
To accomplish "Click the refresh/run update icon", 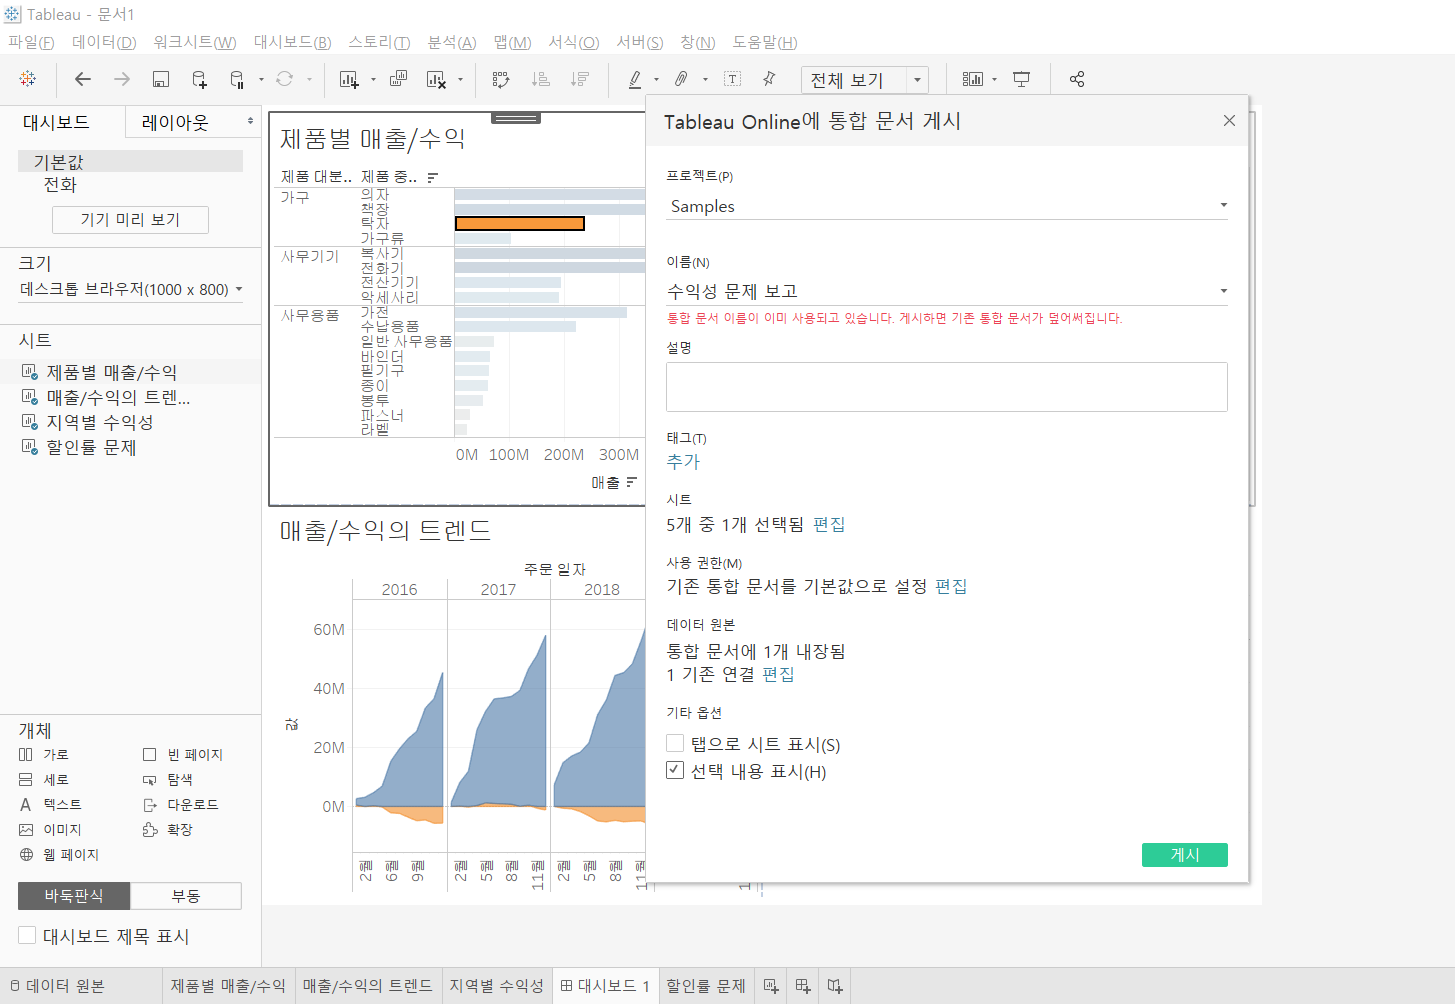I will click(285, 79).
